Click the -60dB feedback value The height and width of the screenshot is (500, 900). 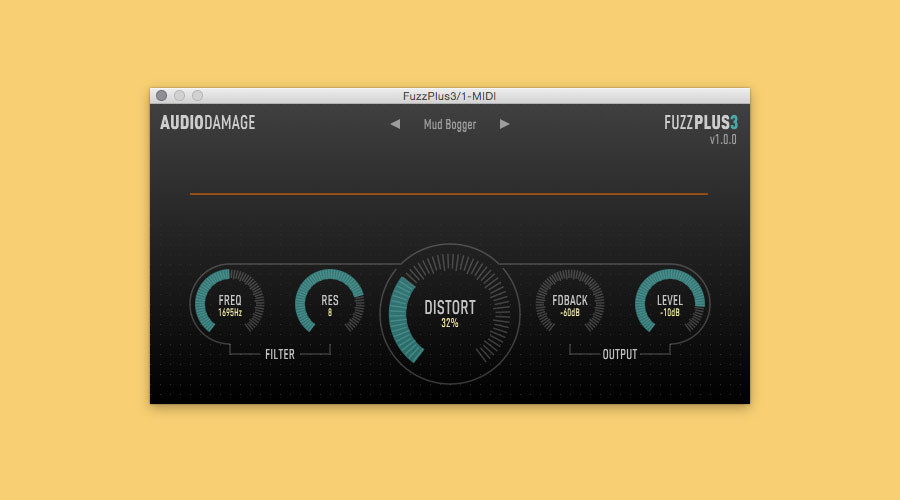click(x=569, y=313)
